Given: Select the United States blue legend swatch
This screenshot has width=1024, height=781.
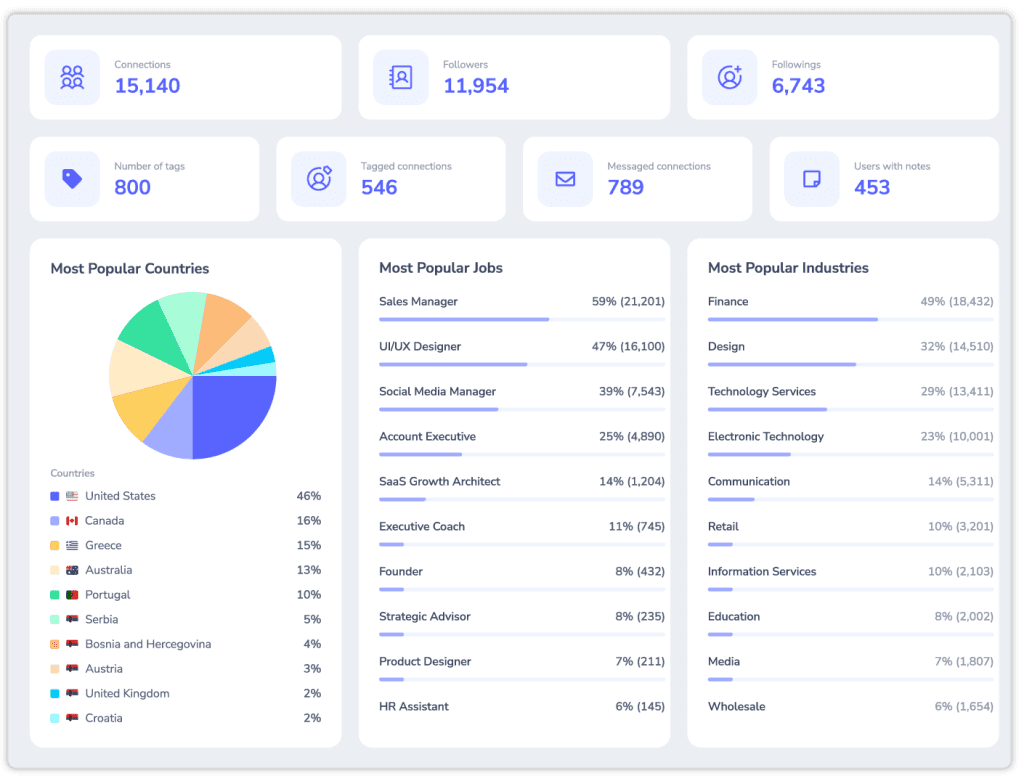Looking at the screenshot, I should pyautogui.click(x=55, y=496).
